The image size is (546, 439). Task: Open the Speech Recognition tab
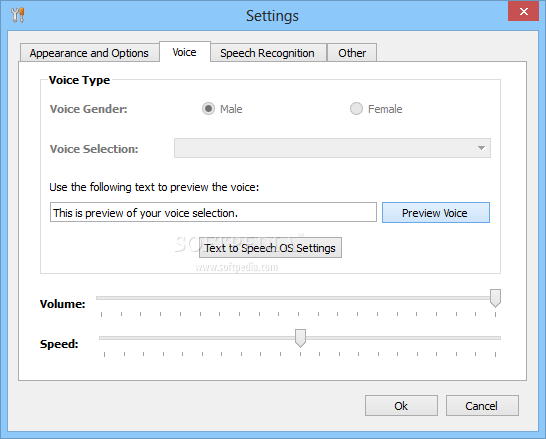(267, 53)
